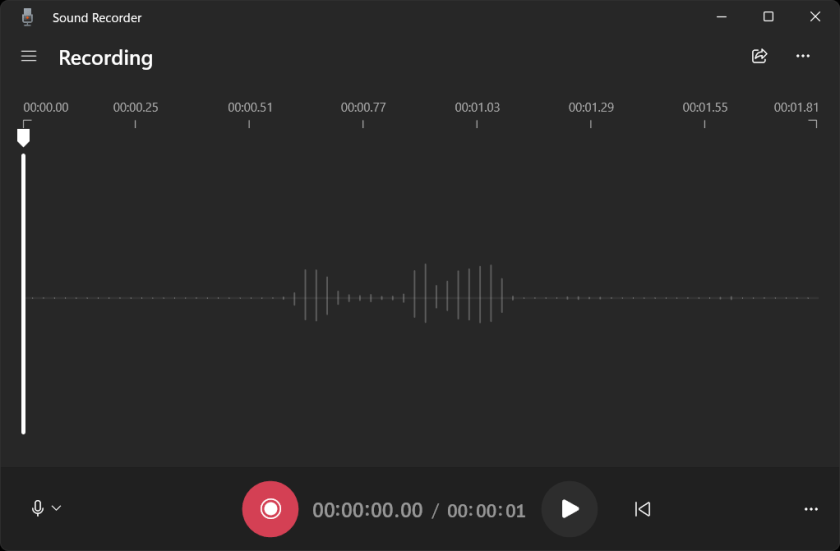Play the recording
This screenshot has height=551, width=840.
pyautogui.click(x=569, y=509)
